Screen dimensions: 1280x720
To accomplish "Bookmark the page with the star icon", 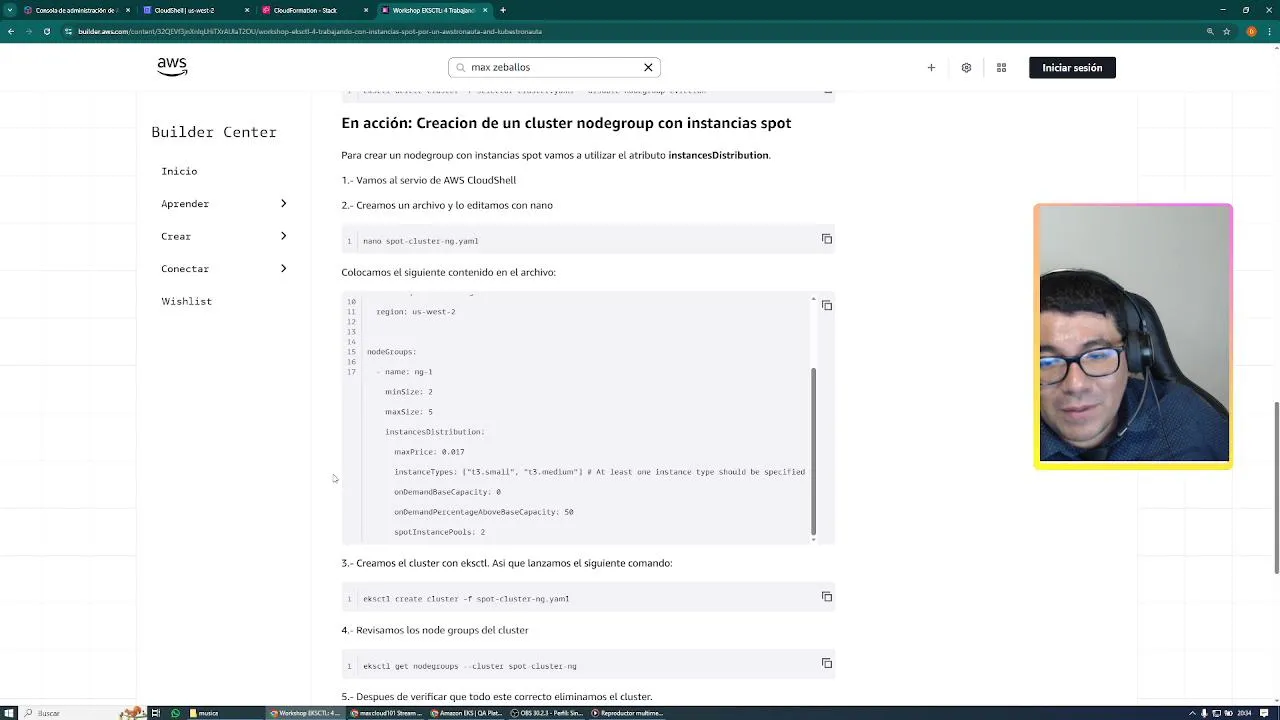I will click(1226, 31).
